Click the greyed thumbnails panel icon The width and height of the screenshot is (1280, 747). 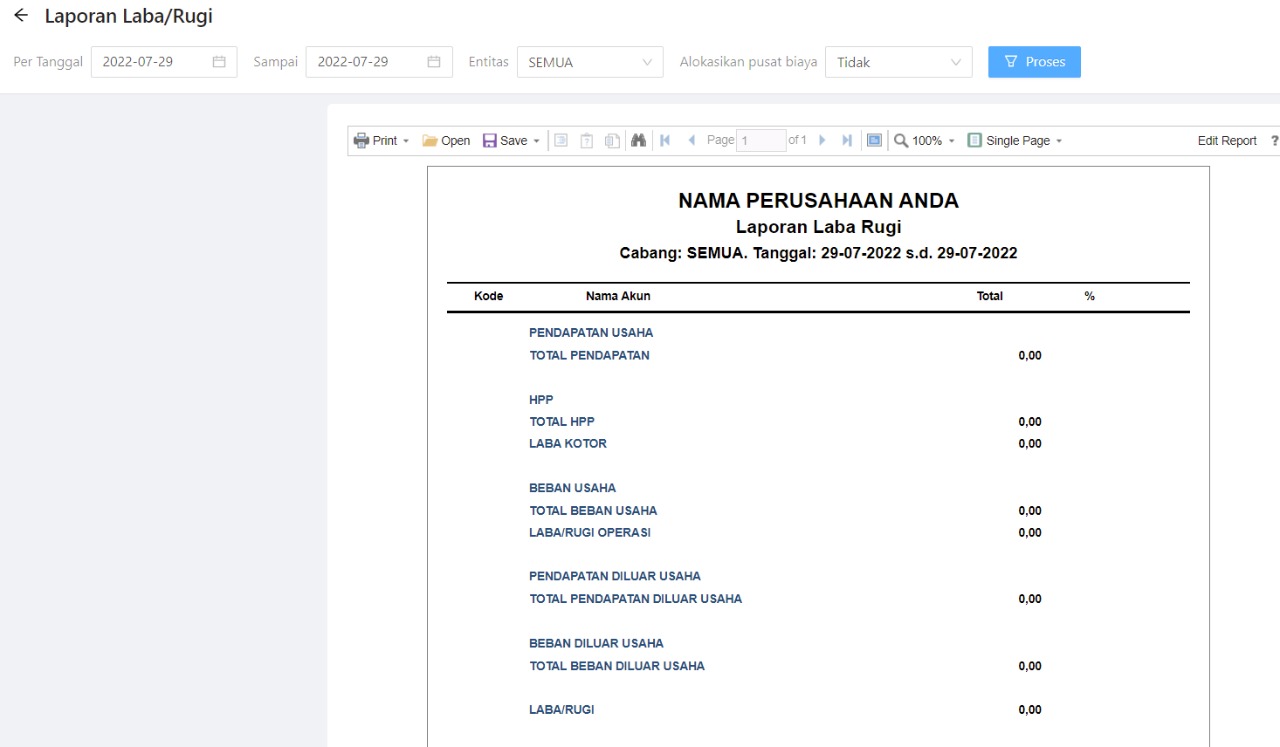(612, 141)
